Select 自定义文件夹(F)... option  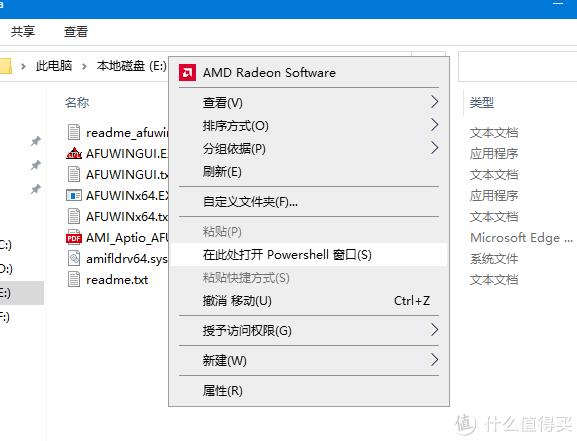point(309,202)
